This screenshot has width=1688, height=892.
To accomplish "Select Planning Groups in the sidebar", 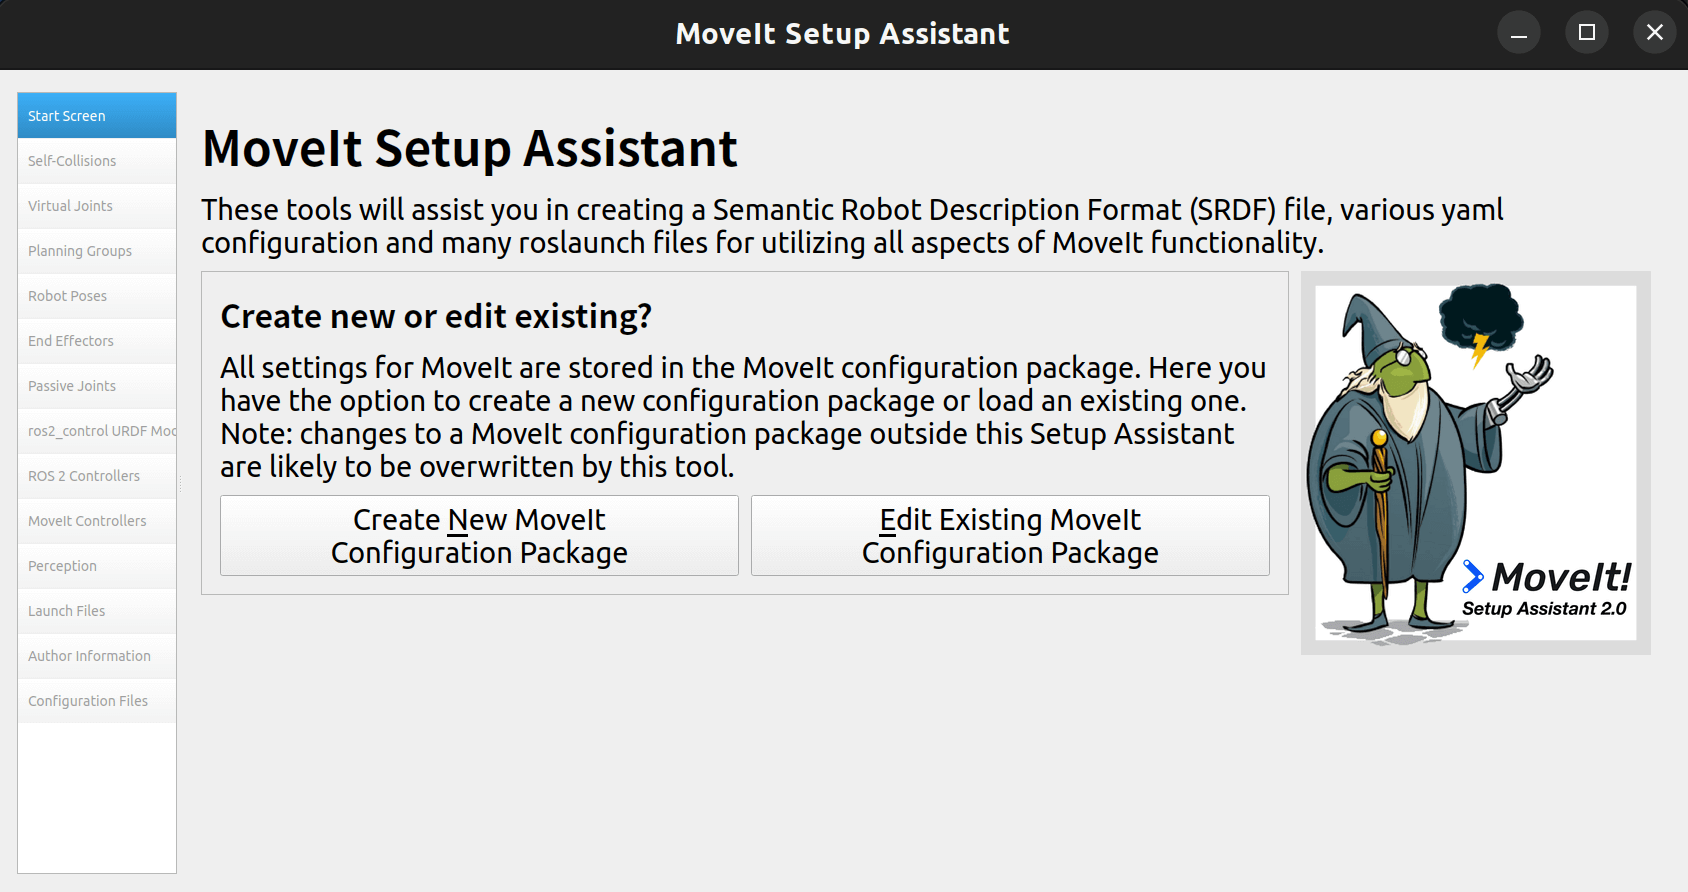I will (x=96, y=251).
